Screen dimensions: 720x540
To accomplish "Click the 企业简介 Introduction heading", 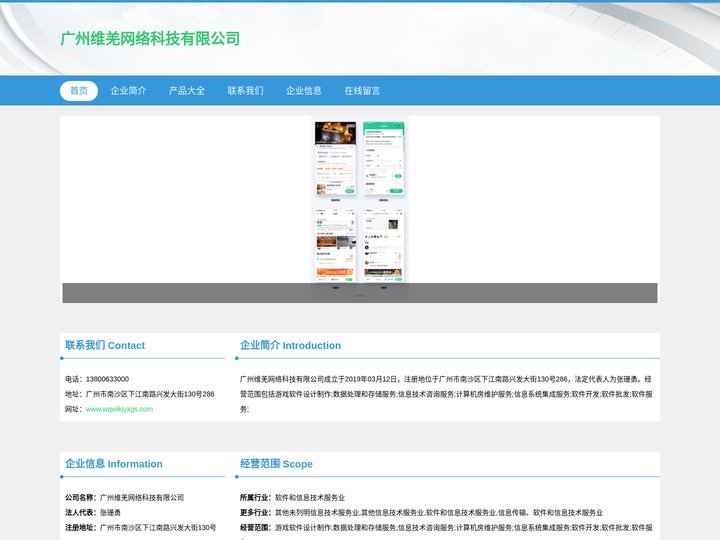I will pyautogui.click(x=290, y=345).
